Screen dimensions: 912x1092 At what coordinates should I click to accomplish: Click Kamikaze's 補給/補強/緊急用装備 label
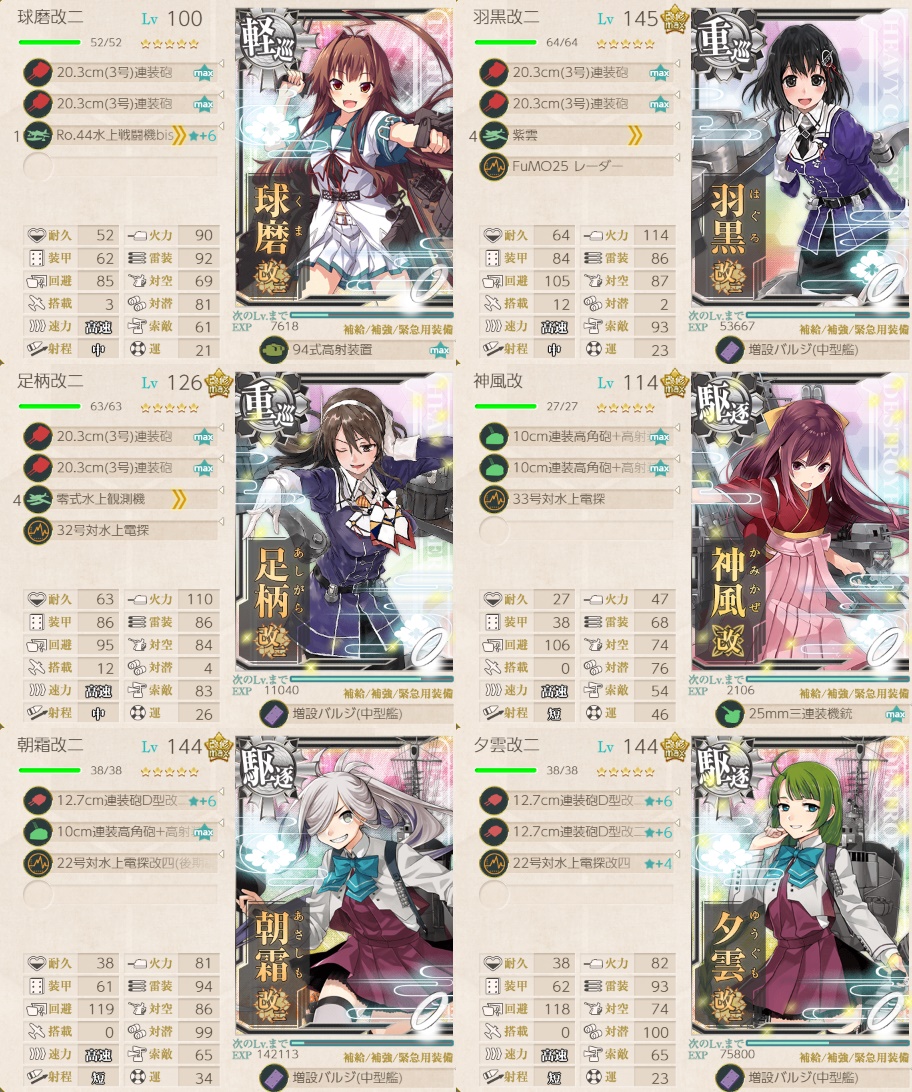[x=854, y=694]
